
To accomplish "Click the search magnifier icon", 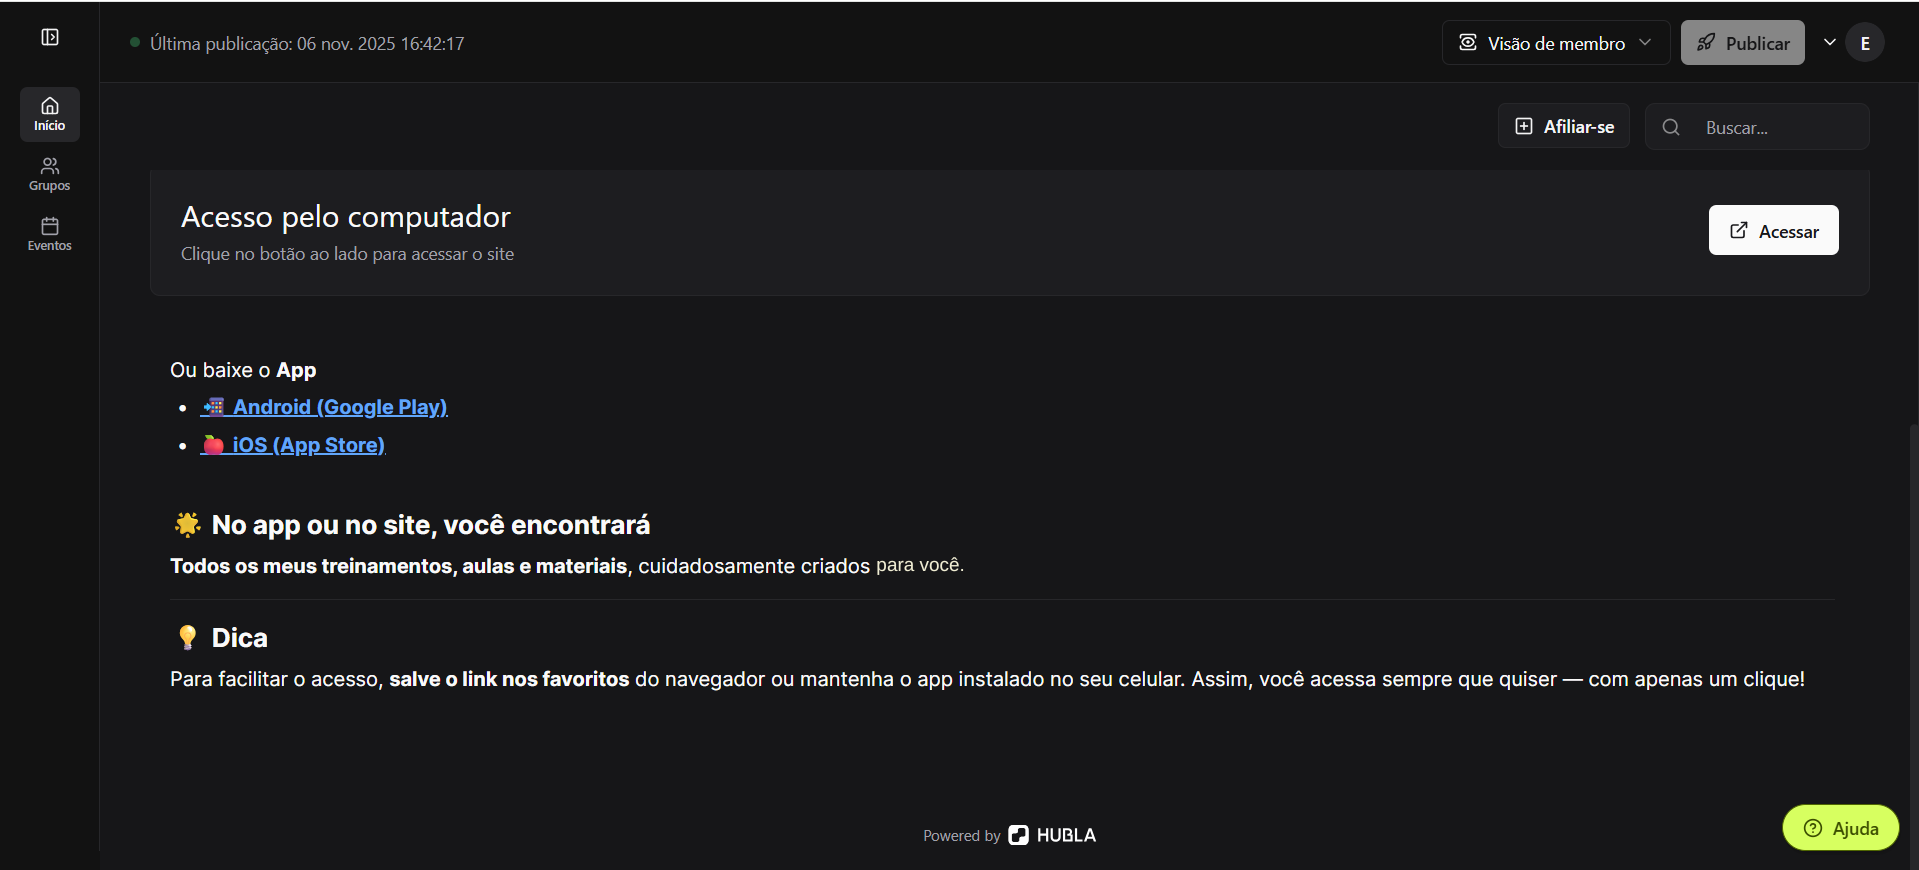I will coord(1671,127).
